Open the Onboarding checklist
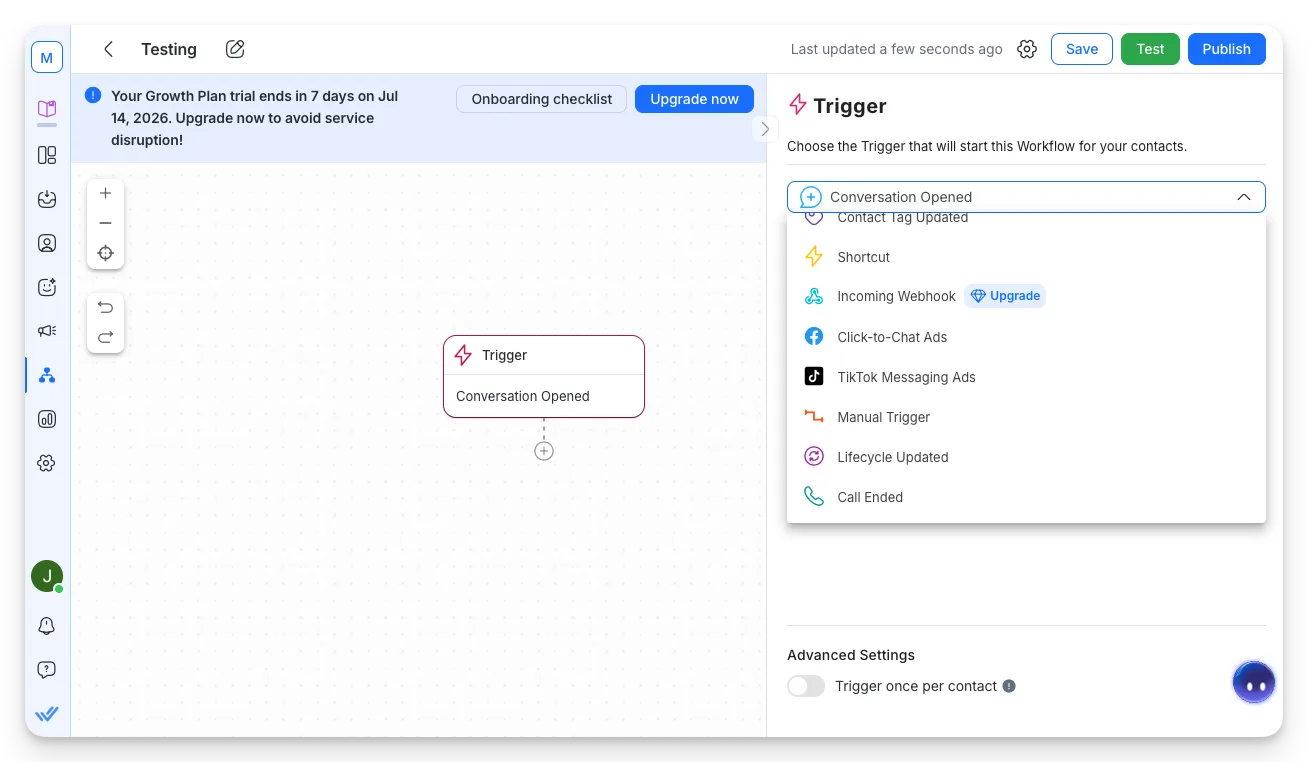 point(542,99)
